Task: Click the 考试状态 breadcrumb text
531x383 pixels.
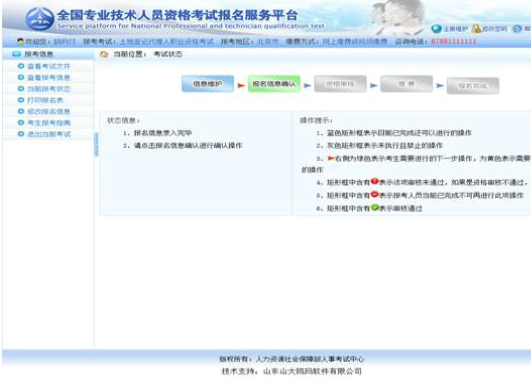Action: pyautogui.click(x=168, y=54)
